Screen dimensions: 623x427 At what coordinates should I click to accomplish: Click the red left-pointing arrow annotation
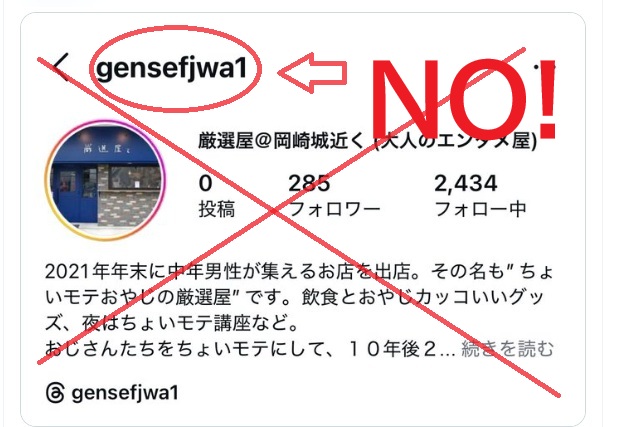tap(312, 73)
